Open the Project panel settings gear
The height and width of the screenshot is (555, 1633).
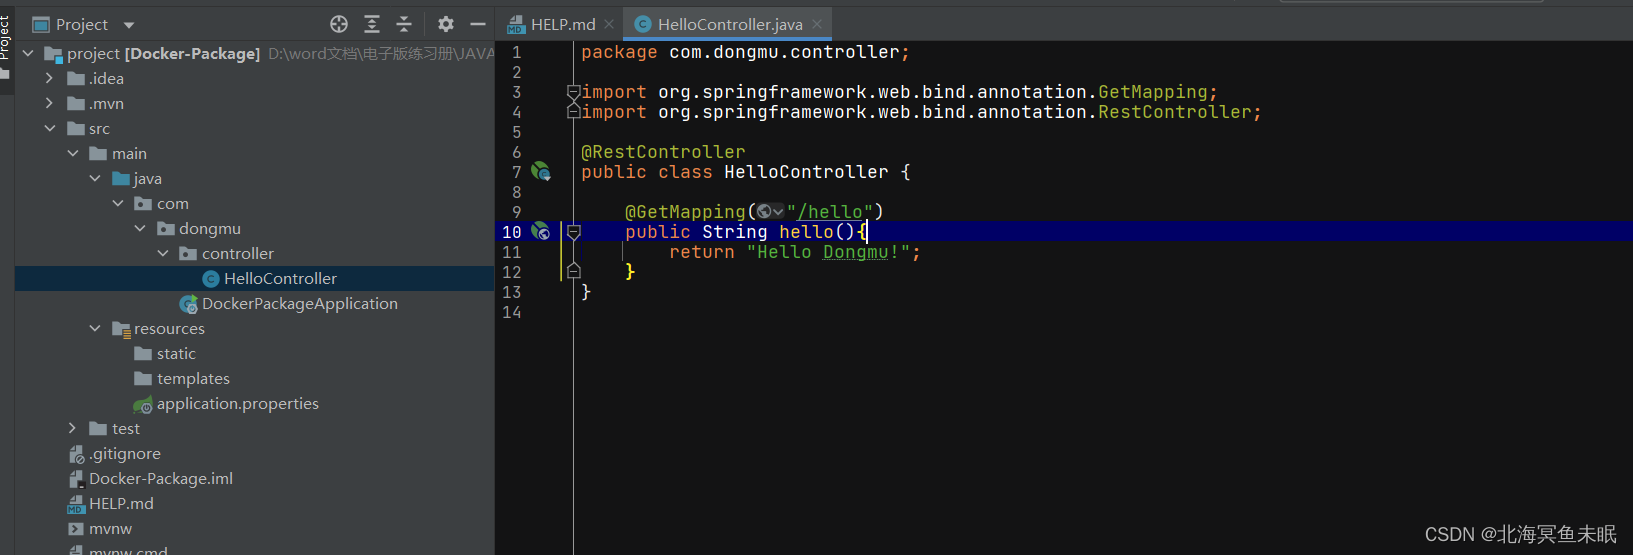pyautogui.click(x=446, y=24)
